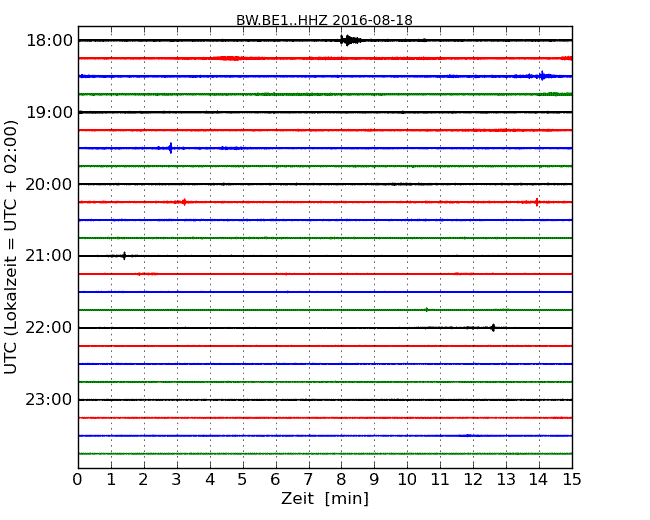650x520 pixels.
Task: Click the 10 tick label on x-axis
Action: (x=407, y=480)
